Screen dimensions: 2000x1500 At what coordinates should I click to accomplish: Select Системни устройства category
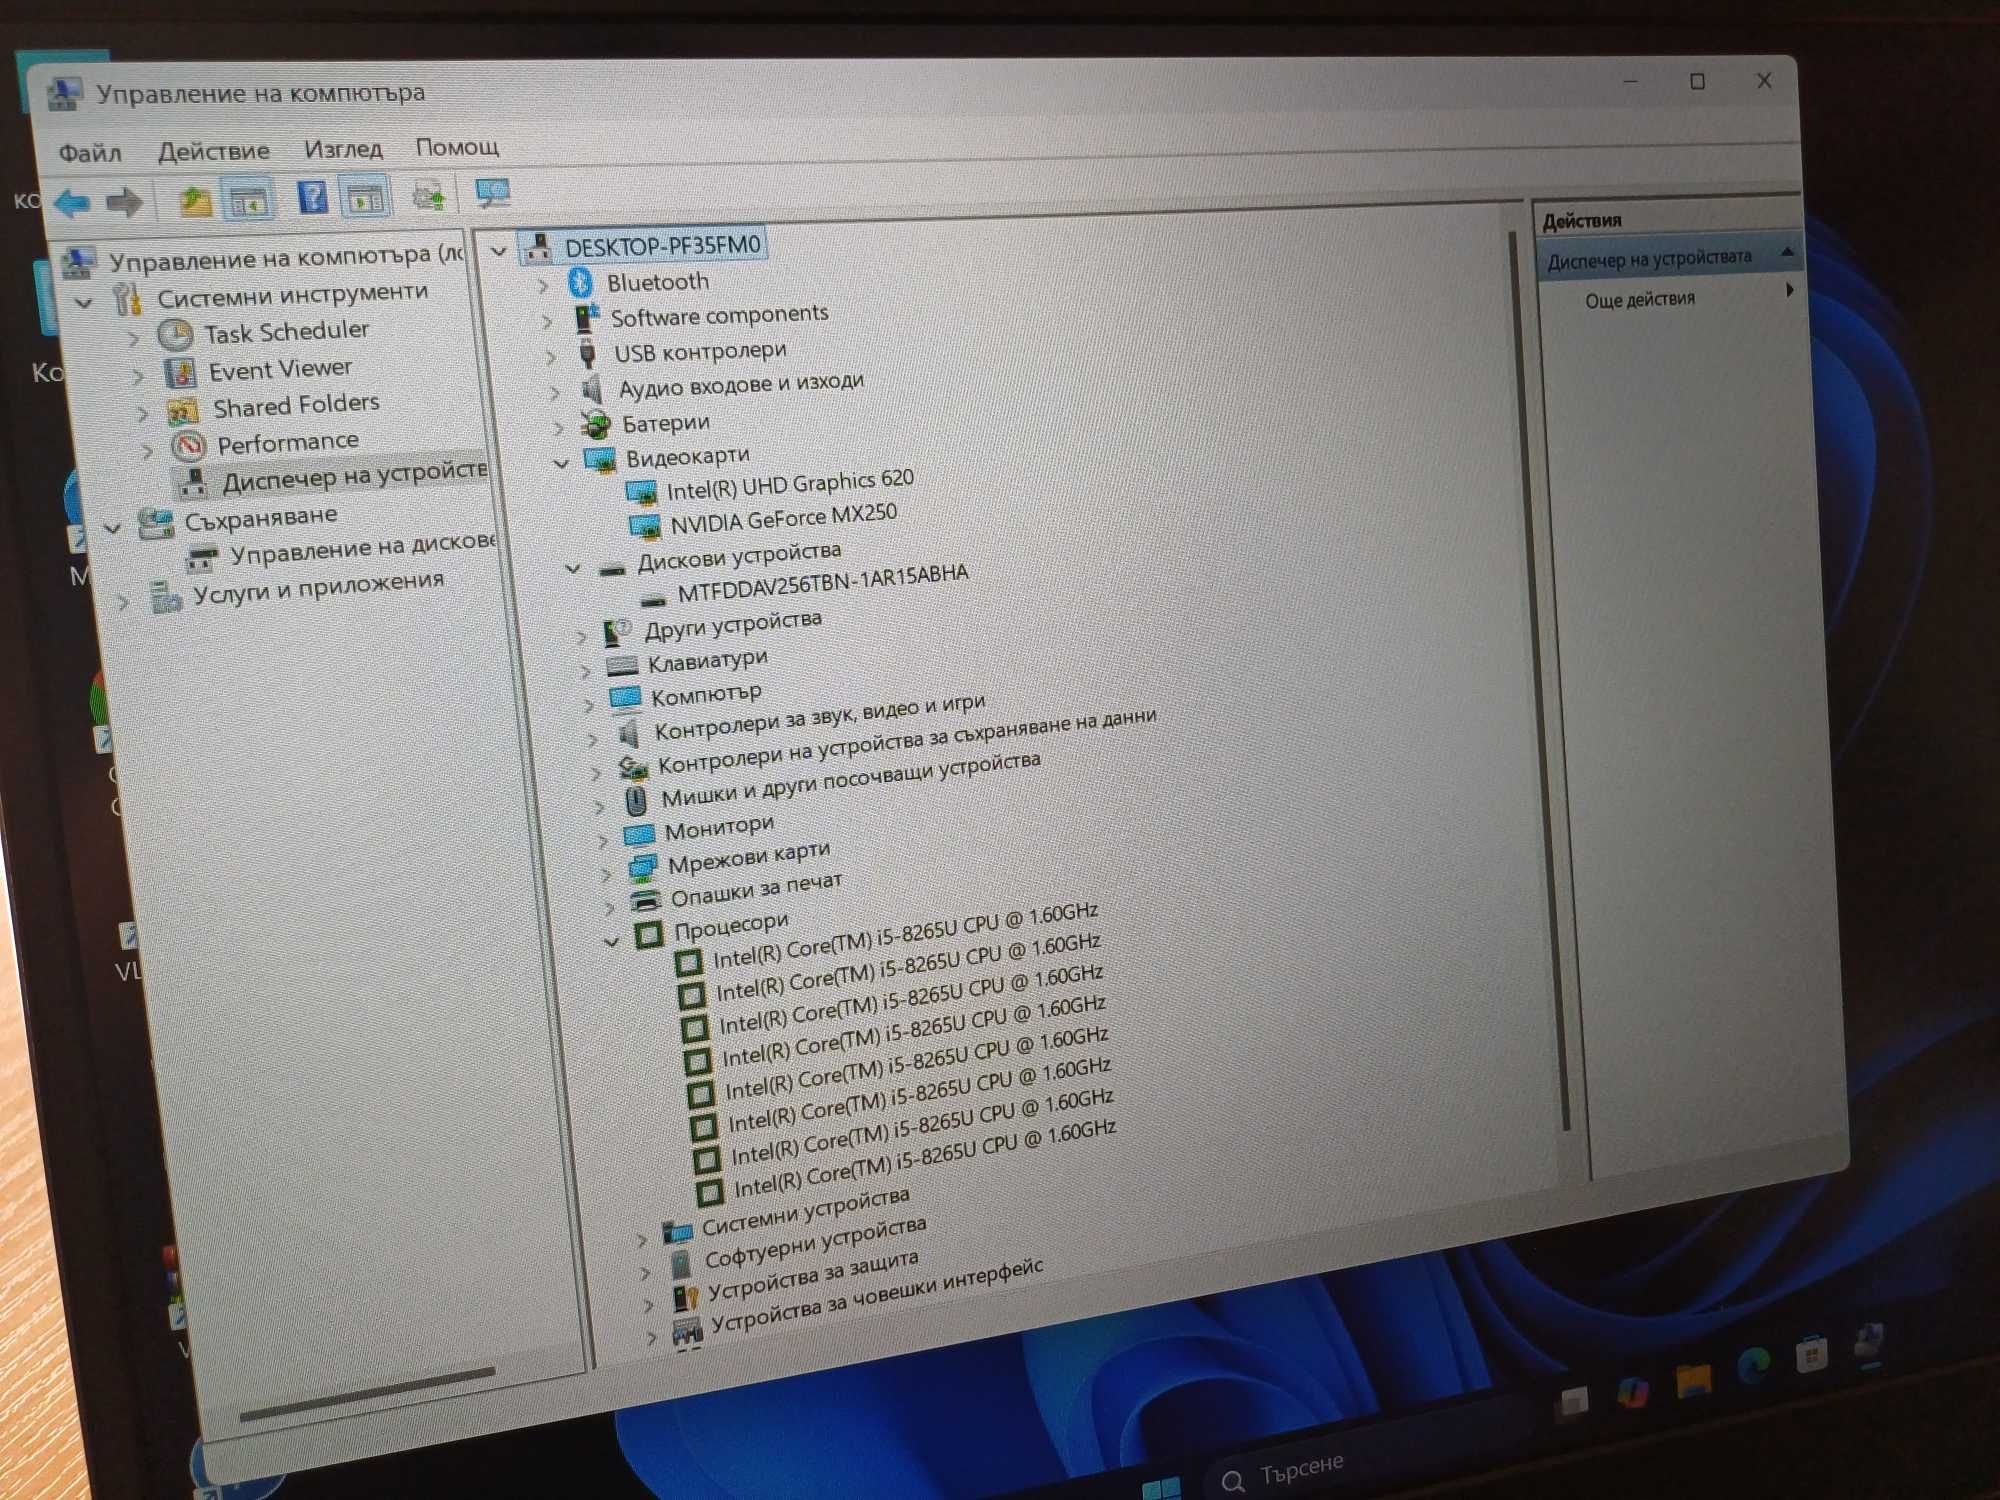[x=806, y=1211]
